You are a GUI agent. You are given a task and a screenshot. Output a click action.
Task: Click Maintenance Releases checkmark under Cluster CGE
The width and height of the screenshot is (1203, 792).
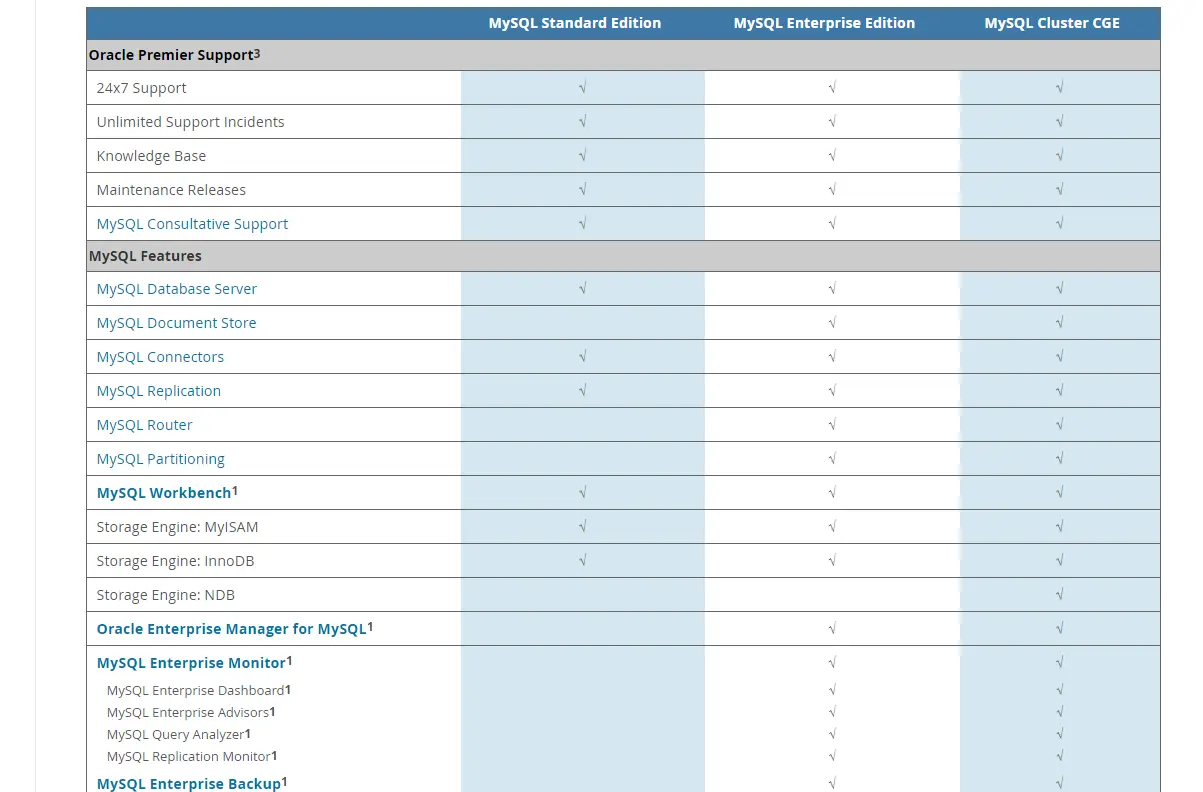click(x=1059, y=190)
